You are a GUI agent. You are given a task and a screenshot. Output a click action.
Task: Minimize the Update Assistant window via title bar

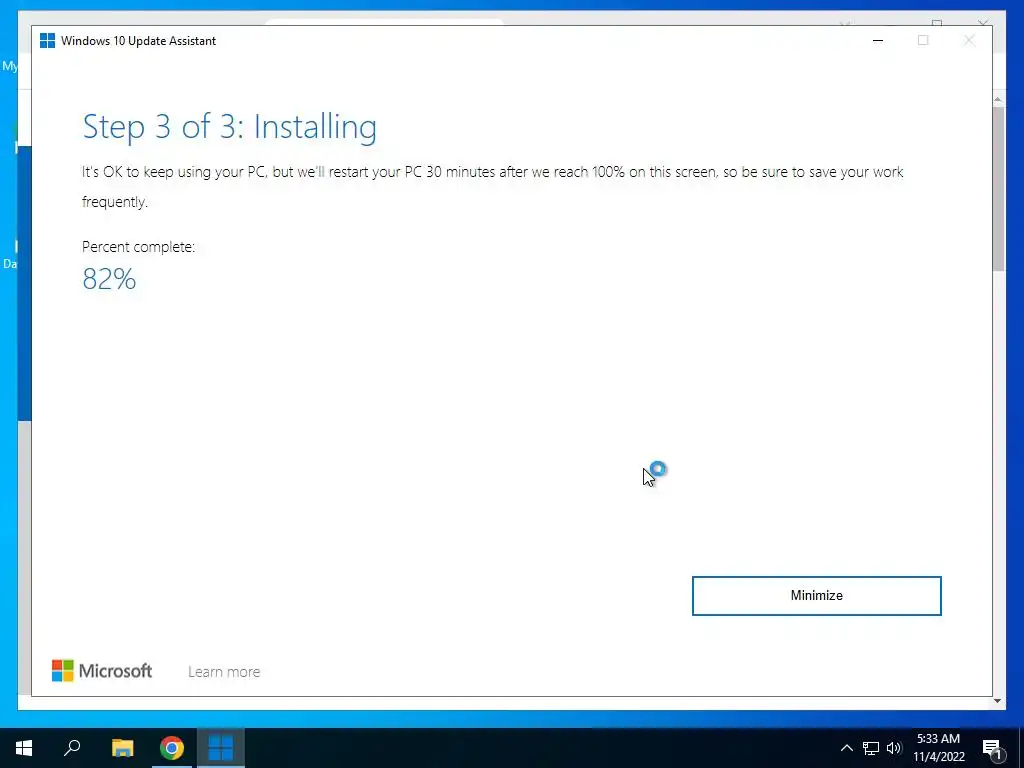tap(878, 40)
